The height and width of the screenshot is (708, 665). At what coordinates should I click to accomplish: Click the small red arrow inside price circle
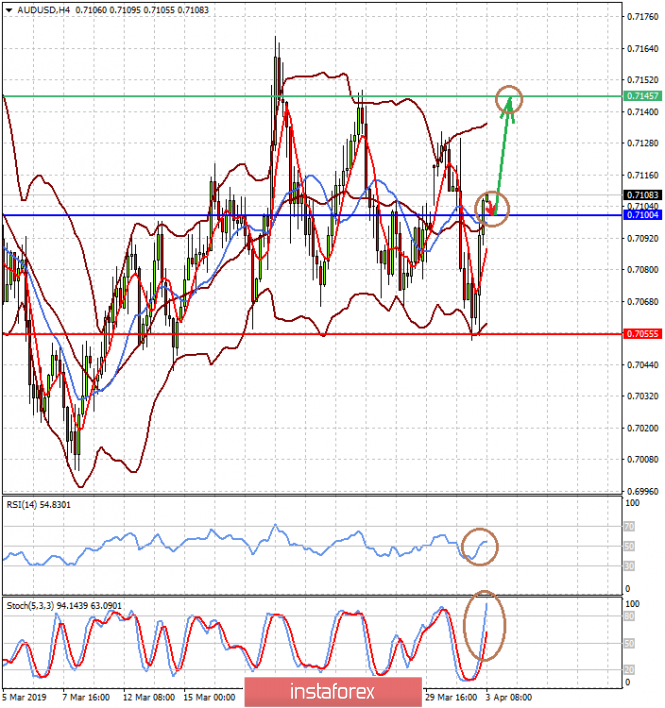489,209
